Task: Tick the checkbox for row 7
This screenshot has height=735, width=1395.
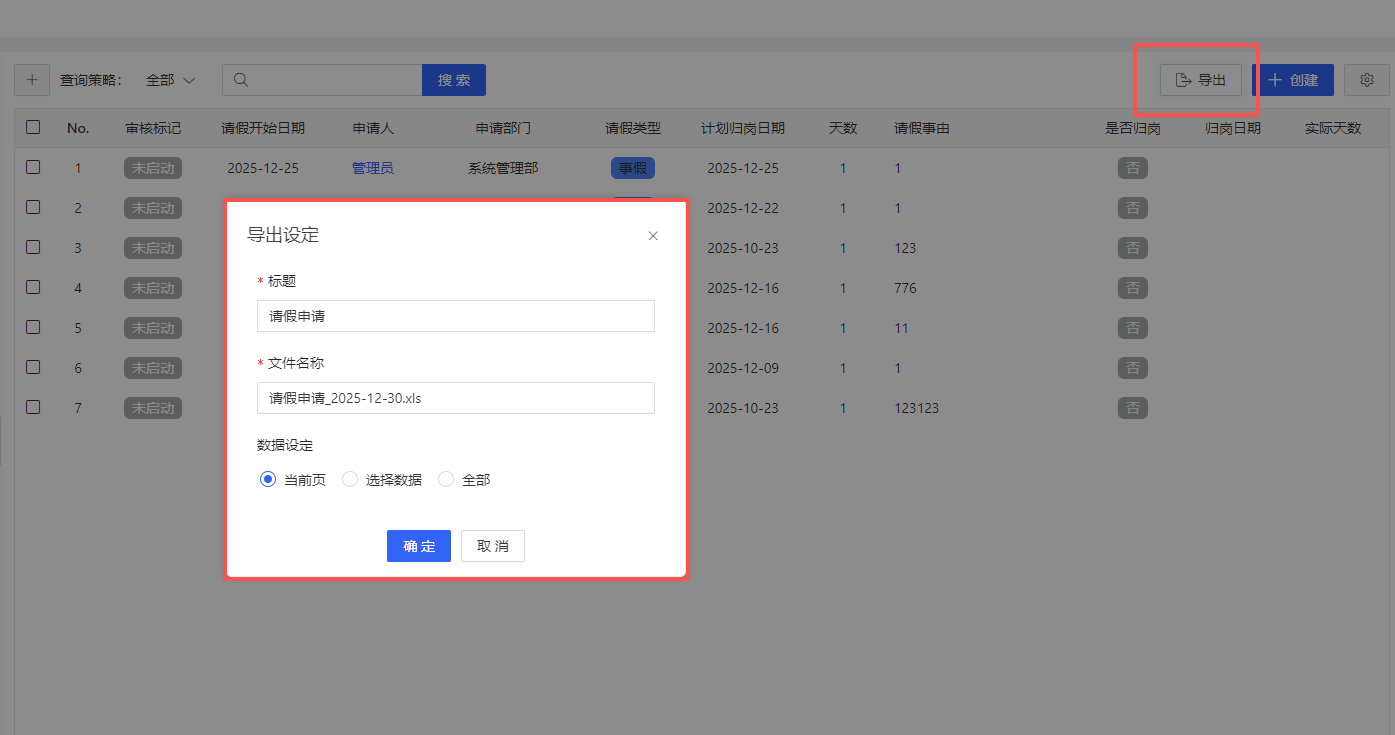Action: [33, 407]
